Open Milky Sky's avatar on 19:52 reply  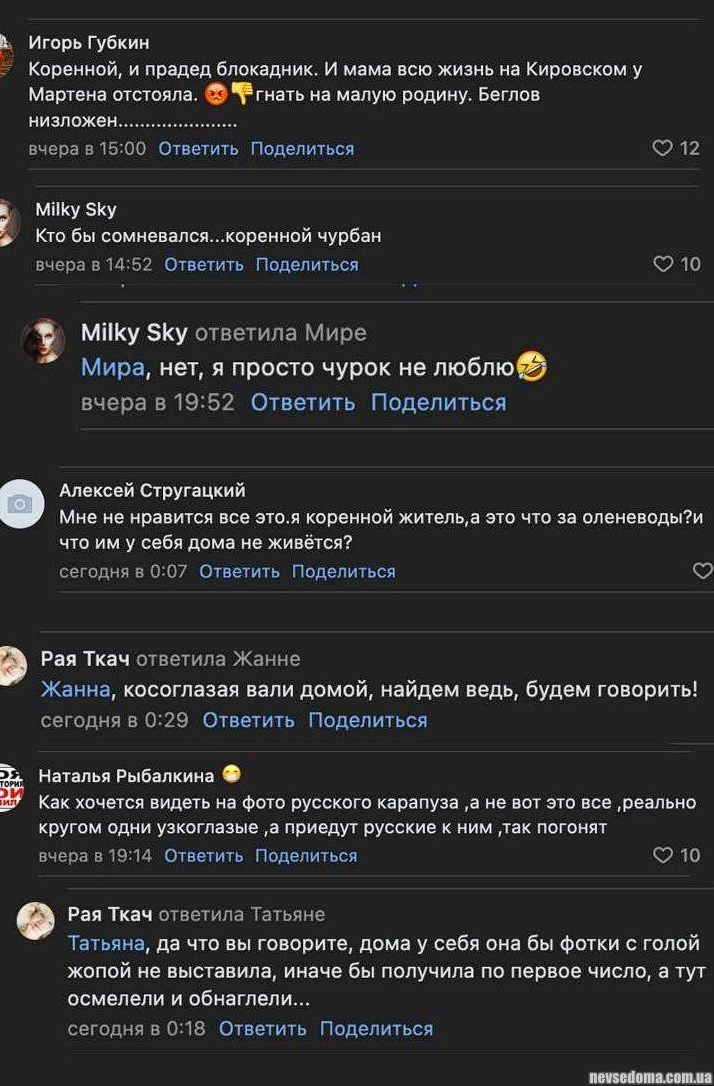pos(42,341)
